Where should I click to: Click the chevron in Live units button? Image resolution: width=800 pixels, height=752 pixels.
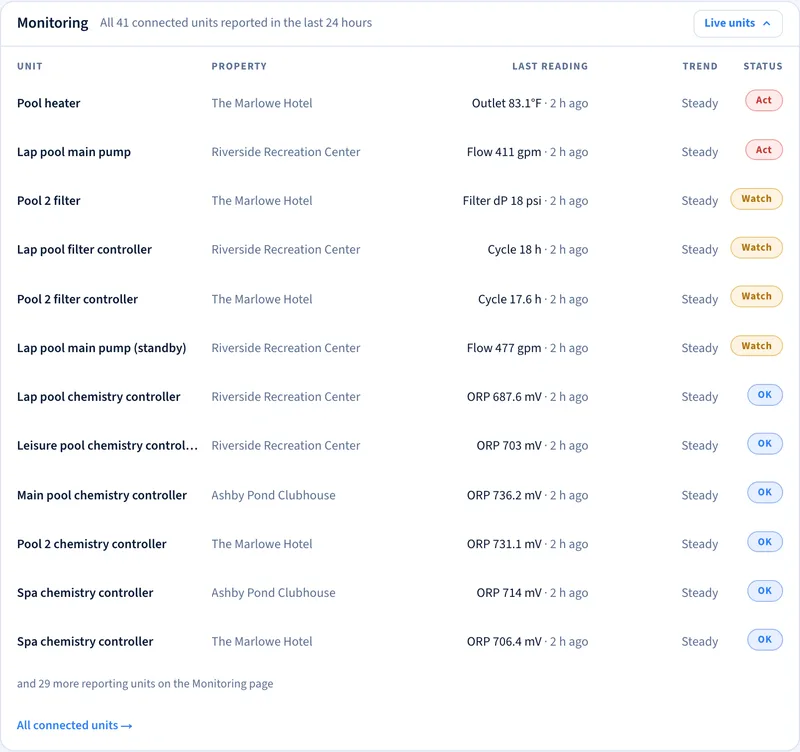766,23
